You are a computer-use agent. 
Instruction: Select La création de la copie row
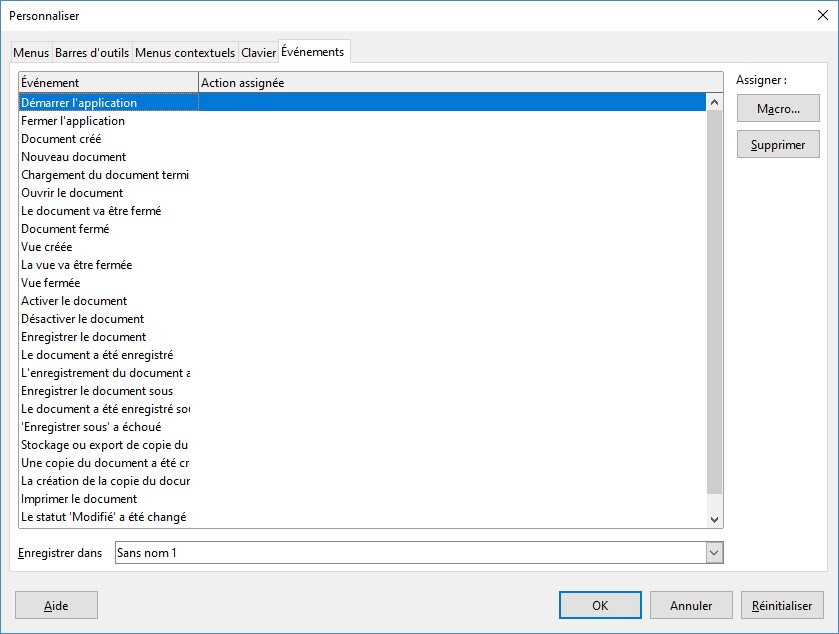(x=363, y=481)
